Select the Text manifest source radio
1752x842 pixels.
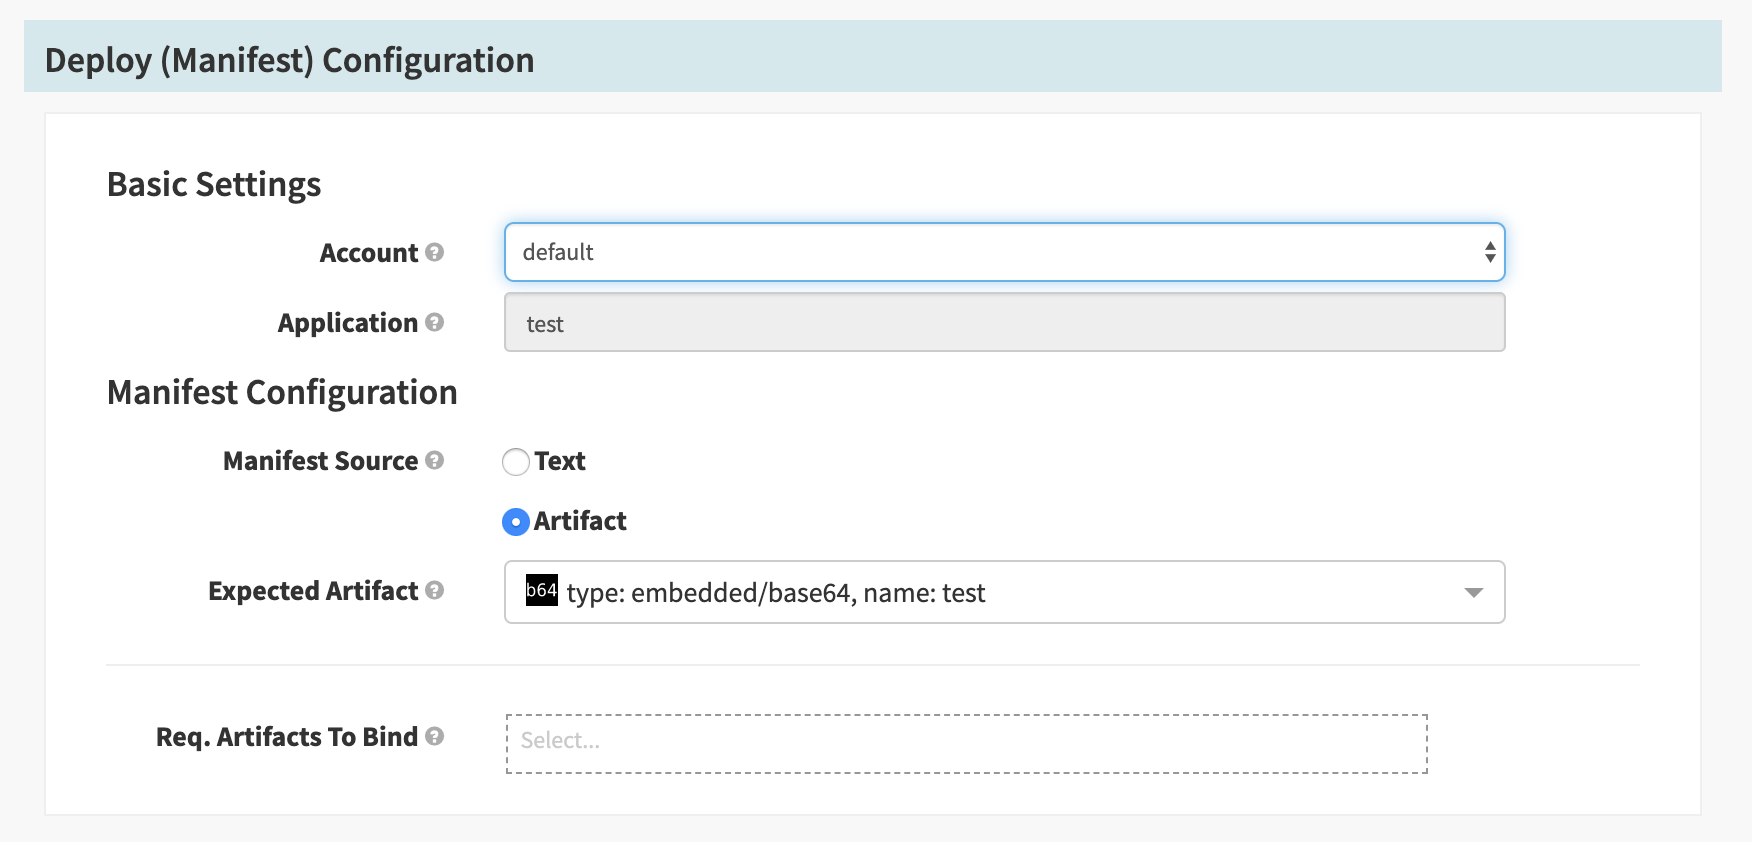(x=516, y=462)
